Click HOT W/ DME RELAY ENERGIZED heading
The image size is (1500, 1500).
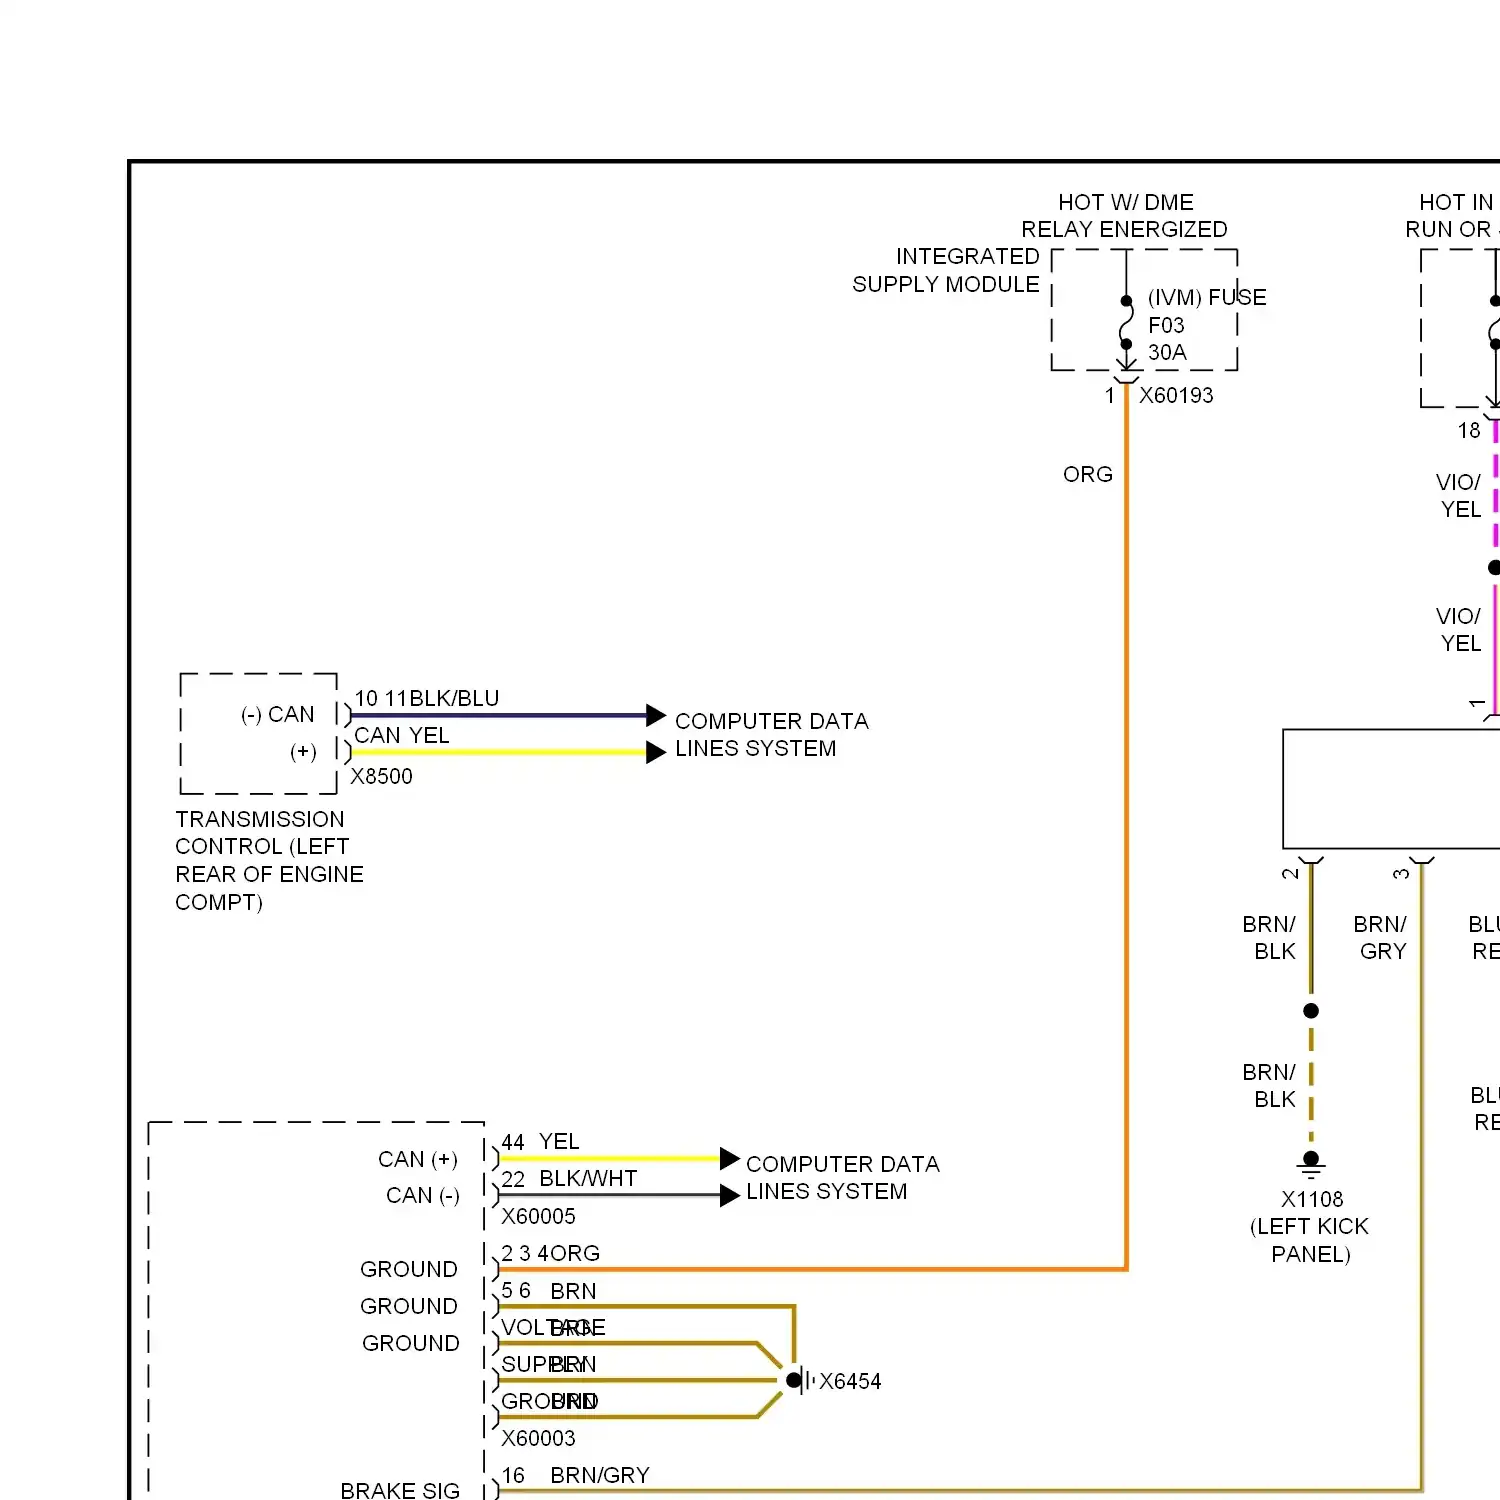(1125, 215)
